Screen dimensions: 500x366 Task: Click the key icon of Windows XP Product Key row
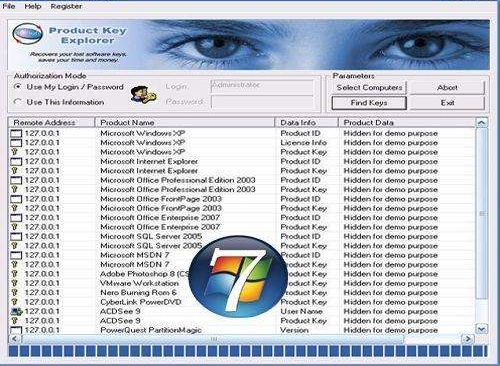pos(14,152)
